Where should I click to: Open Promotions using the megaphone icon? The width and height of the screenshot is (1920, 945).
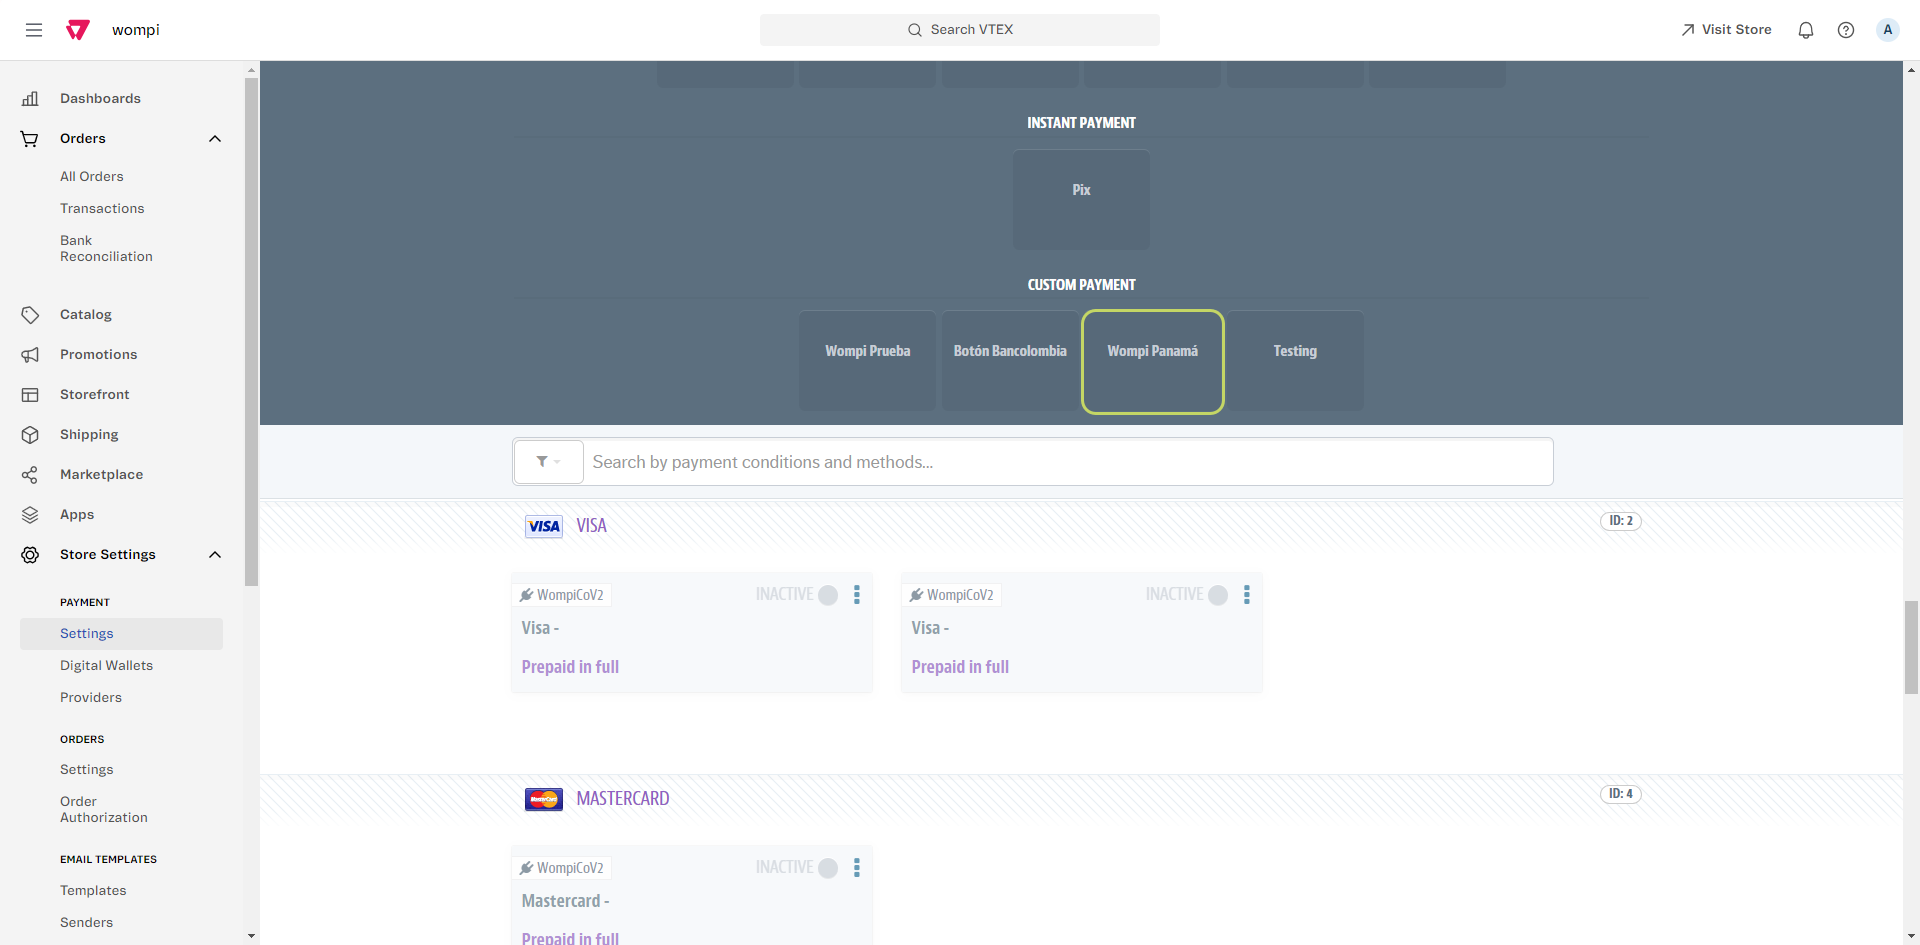[30, 354]
